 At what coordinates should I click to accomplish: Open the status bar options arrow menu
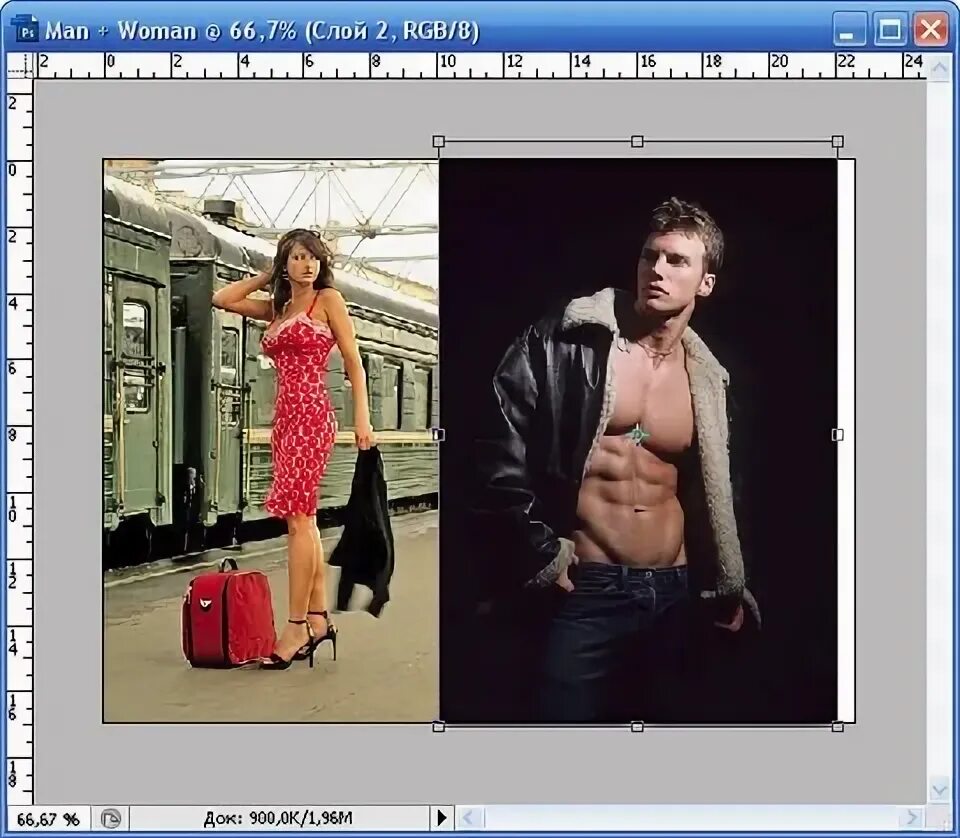tap(441, 818)
